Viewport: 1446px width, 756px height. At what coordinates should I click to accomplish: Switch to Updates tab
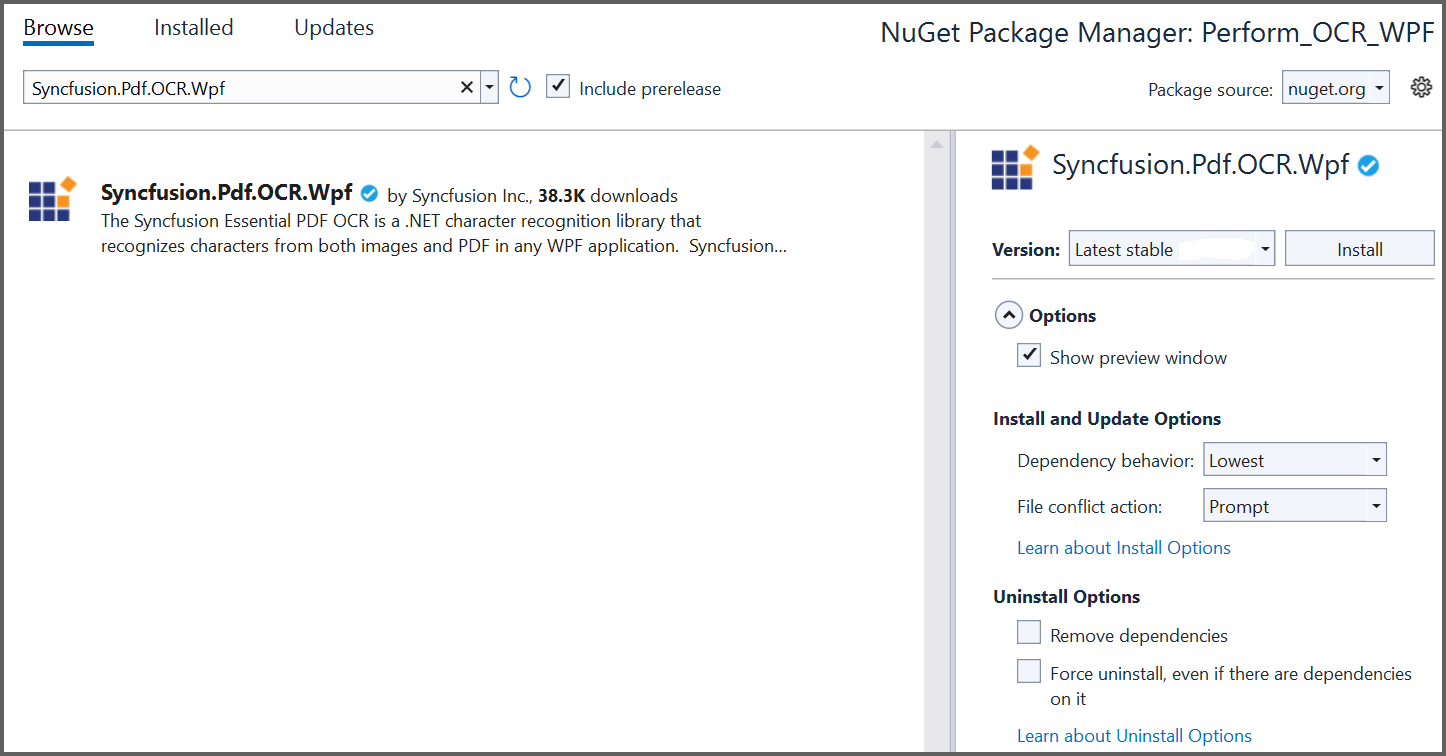[x=334, y=28]
